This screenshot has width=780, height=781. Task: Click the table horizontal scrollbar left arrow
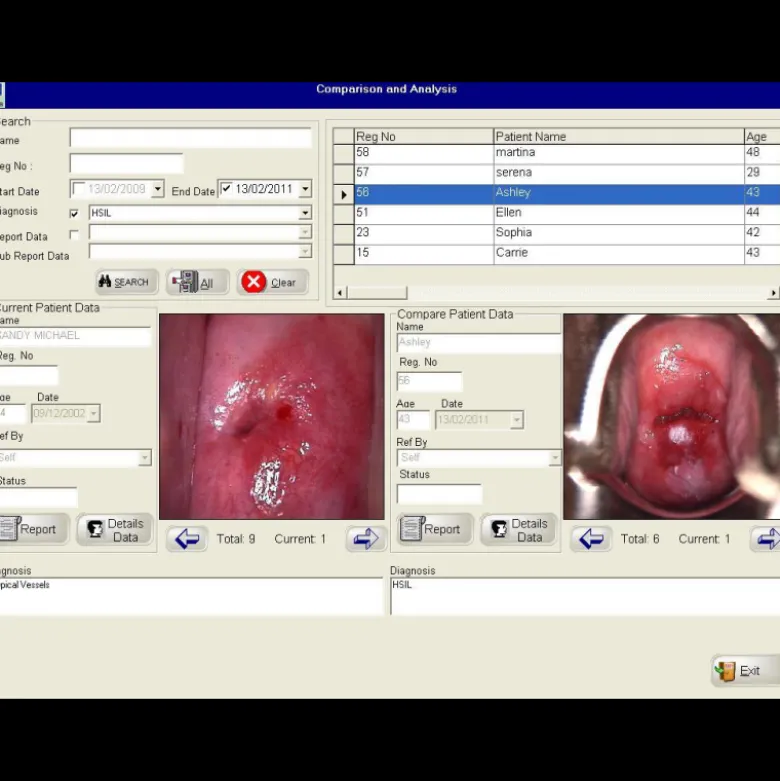click(340, 293)
